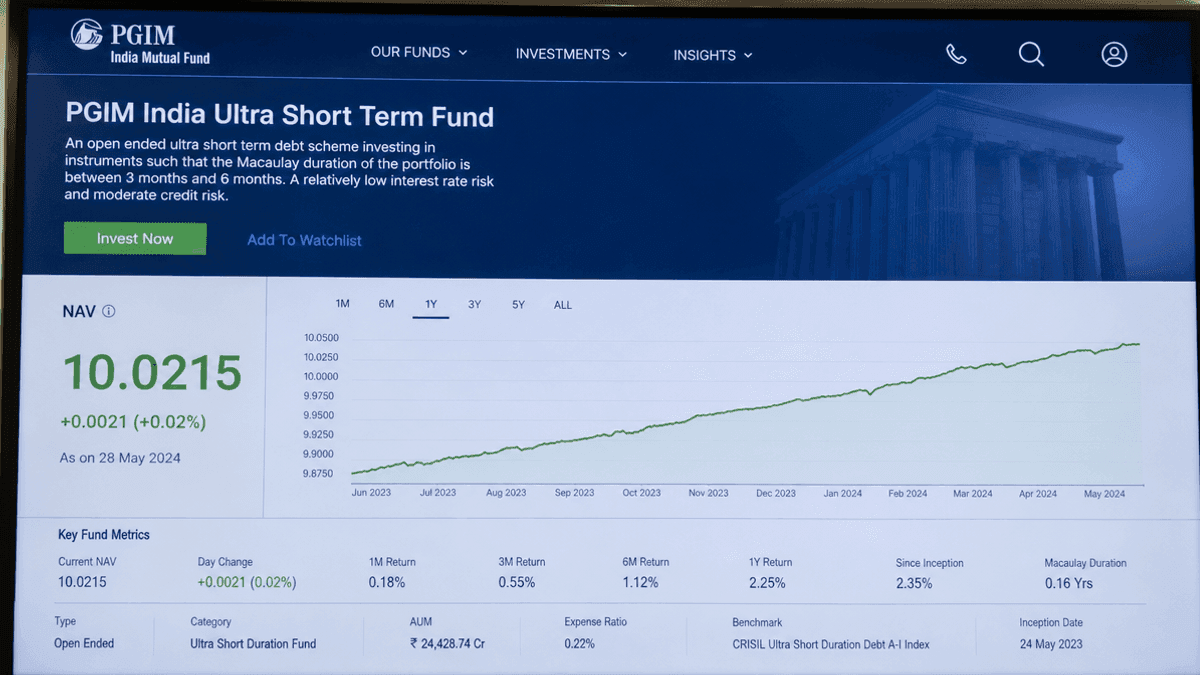The image size is (1200, 675).
Task: Click the Inception Date value 24 May 2023
Action: coord(1051,645)
